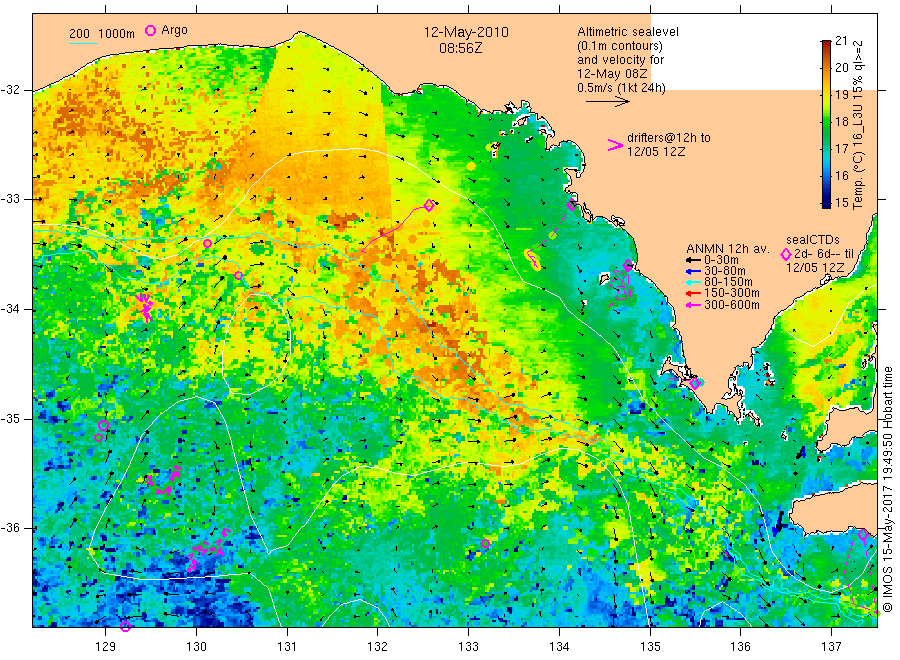Click the "08:56Z" time label

tap(461, 48)
